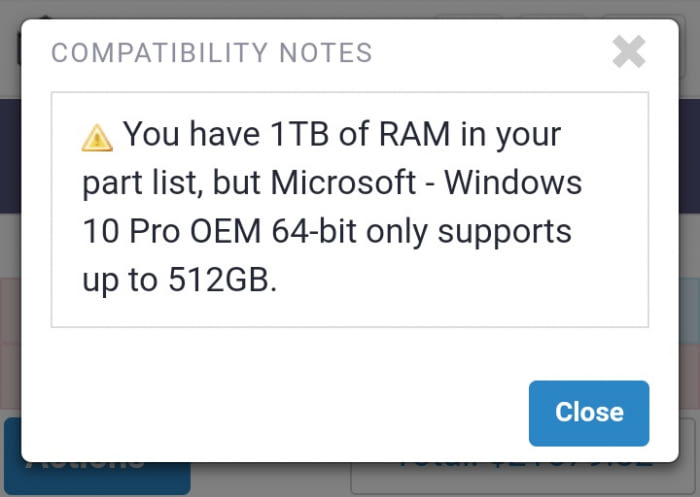Click the words 'Windows' in the warning note
The height and width of the screenshot is (497, 700).
[513, 183]
